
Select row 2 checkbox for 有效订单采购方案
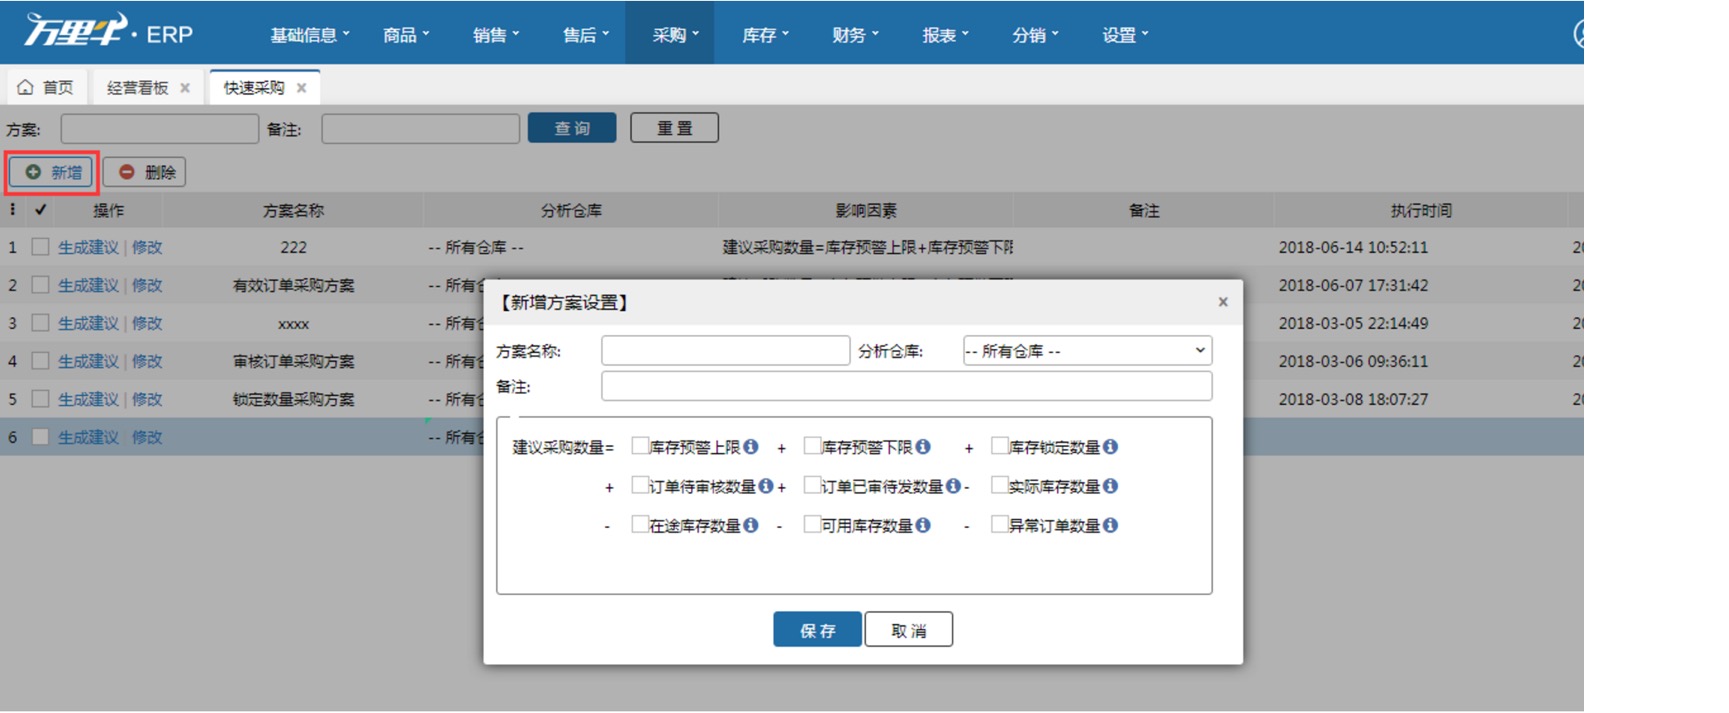pos(40,285)
